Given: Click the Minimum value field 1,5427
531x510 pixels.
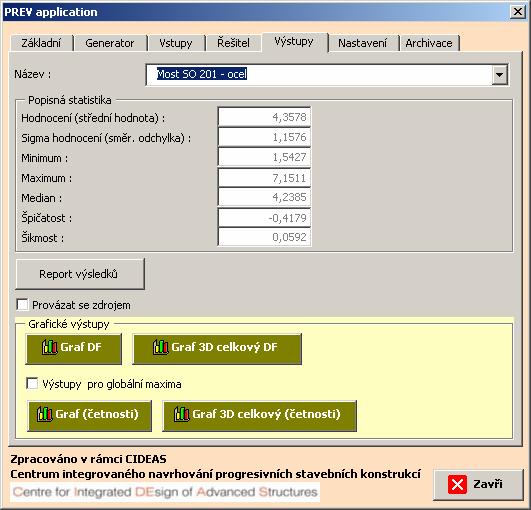Looking at the screenshot, I should click(264, 157).
